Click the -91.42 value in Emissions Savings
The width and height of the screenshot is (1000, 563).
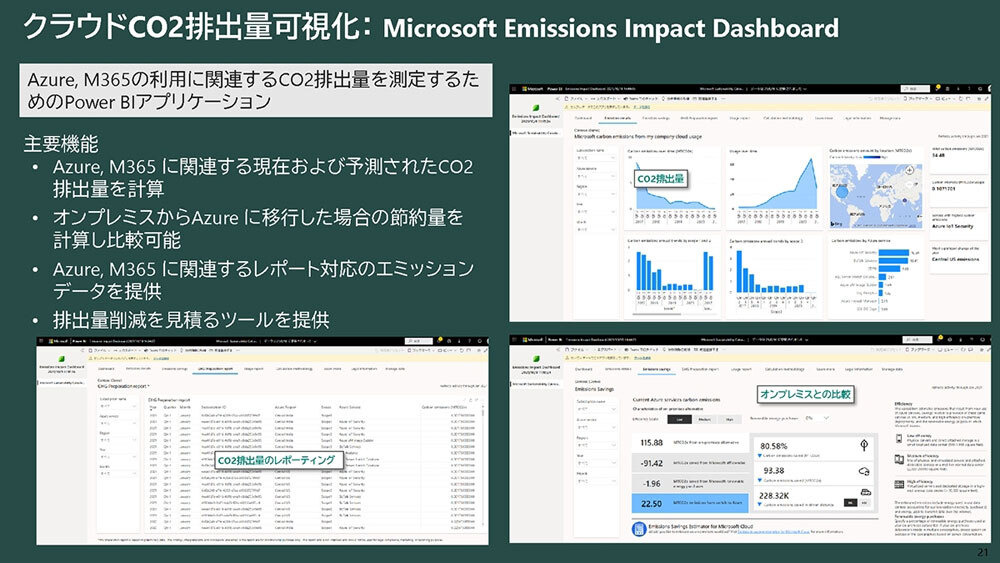tap(651, 464)
